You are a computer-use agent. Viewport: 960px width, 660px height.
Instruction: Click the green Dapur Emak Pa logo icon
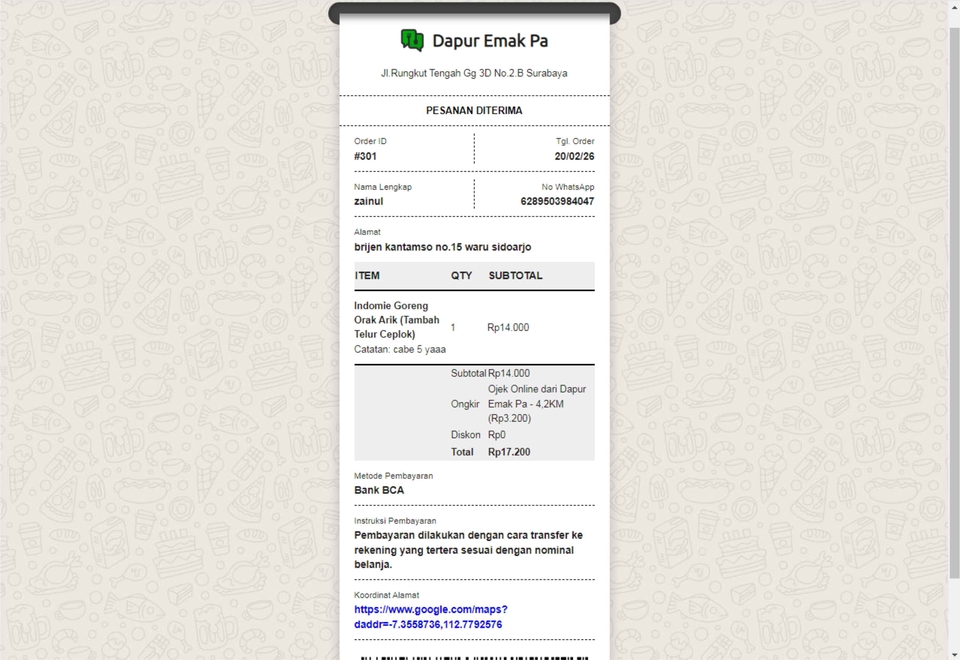[x=412, y=40]
